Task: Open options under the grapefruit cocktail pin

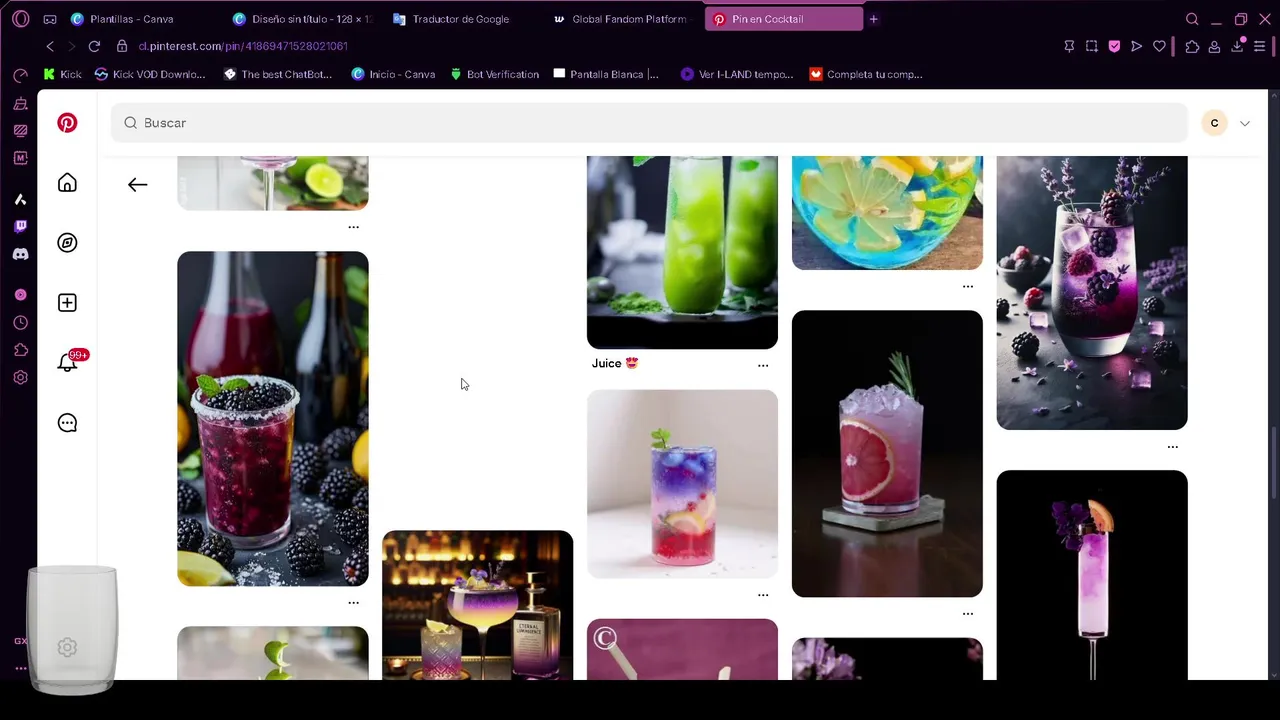Action: click(x=968, y=614)
